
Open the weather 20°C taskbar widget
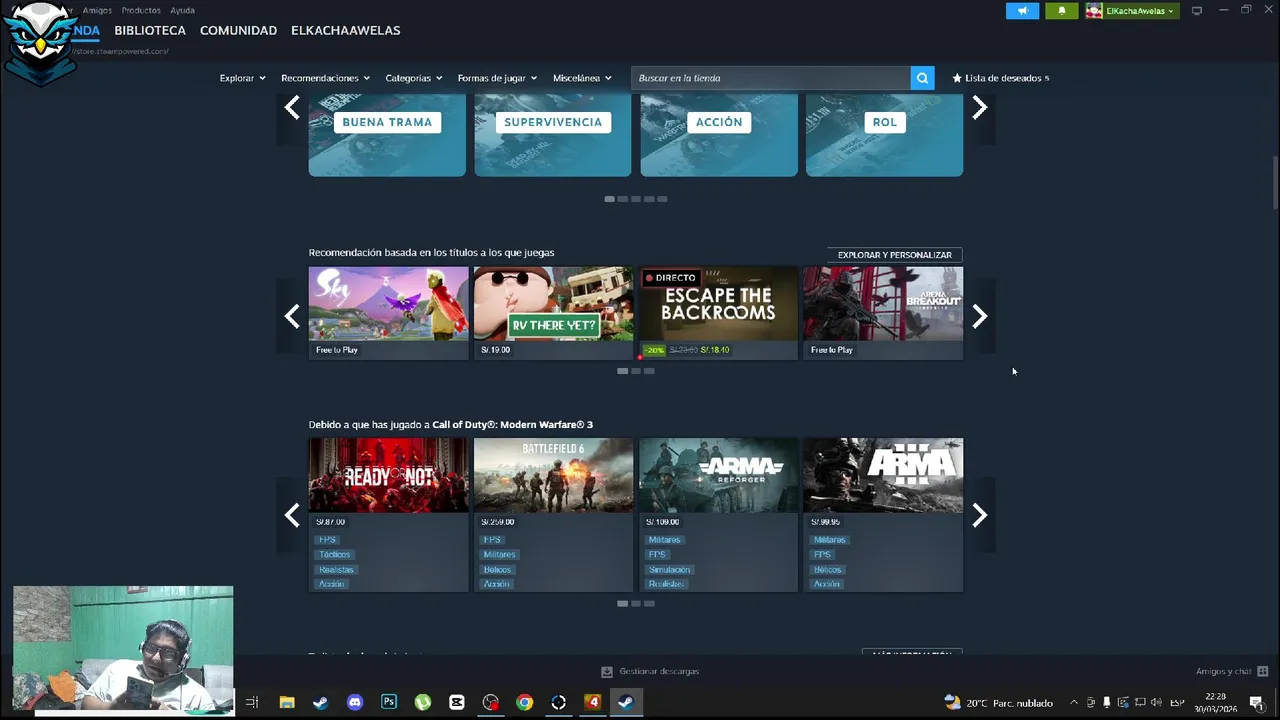(x=998, y=702)
